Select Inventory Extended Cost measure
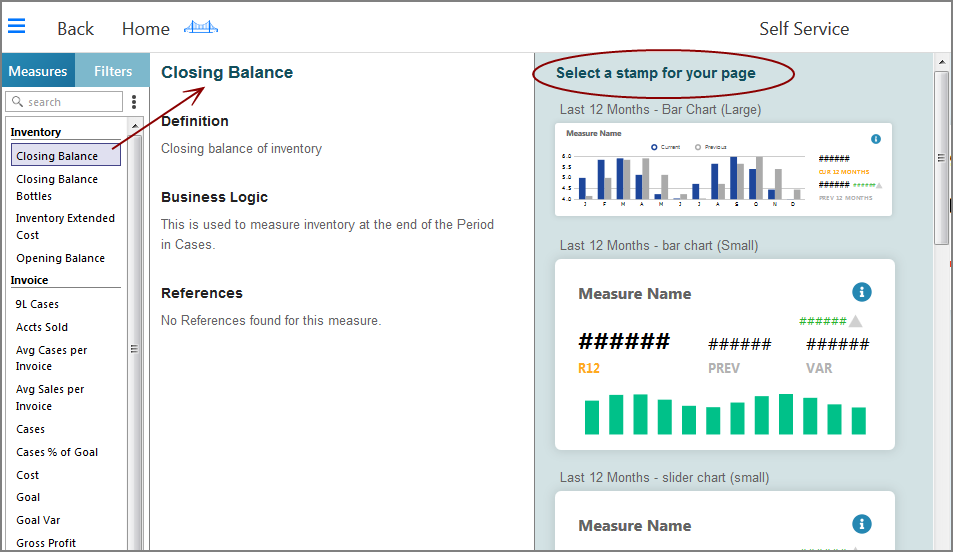 [x=65, y=226]
